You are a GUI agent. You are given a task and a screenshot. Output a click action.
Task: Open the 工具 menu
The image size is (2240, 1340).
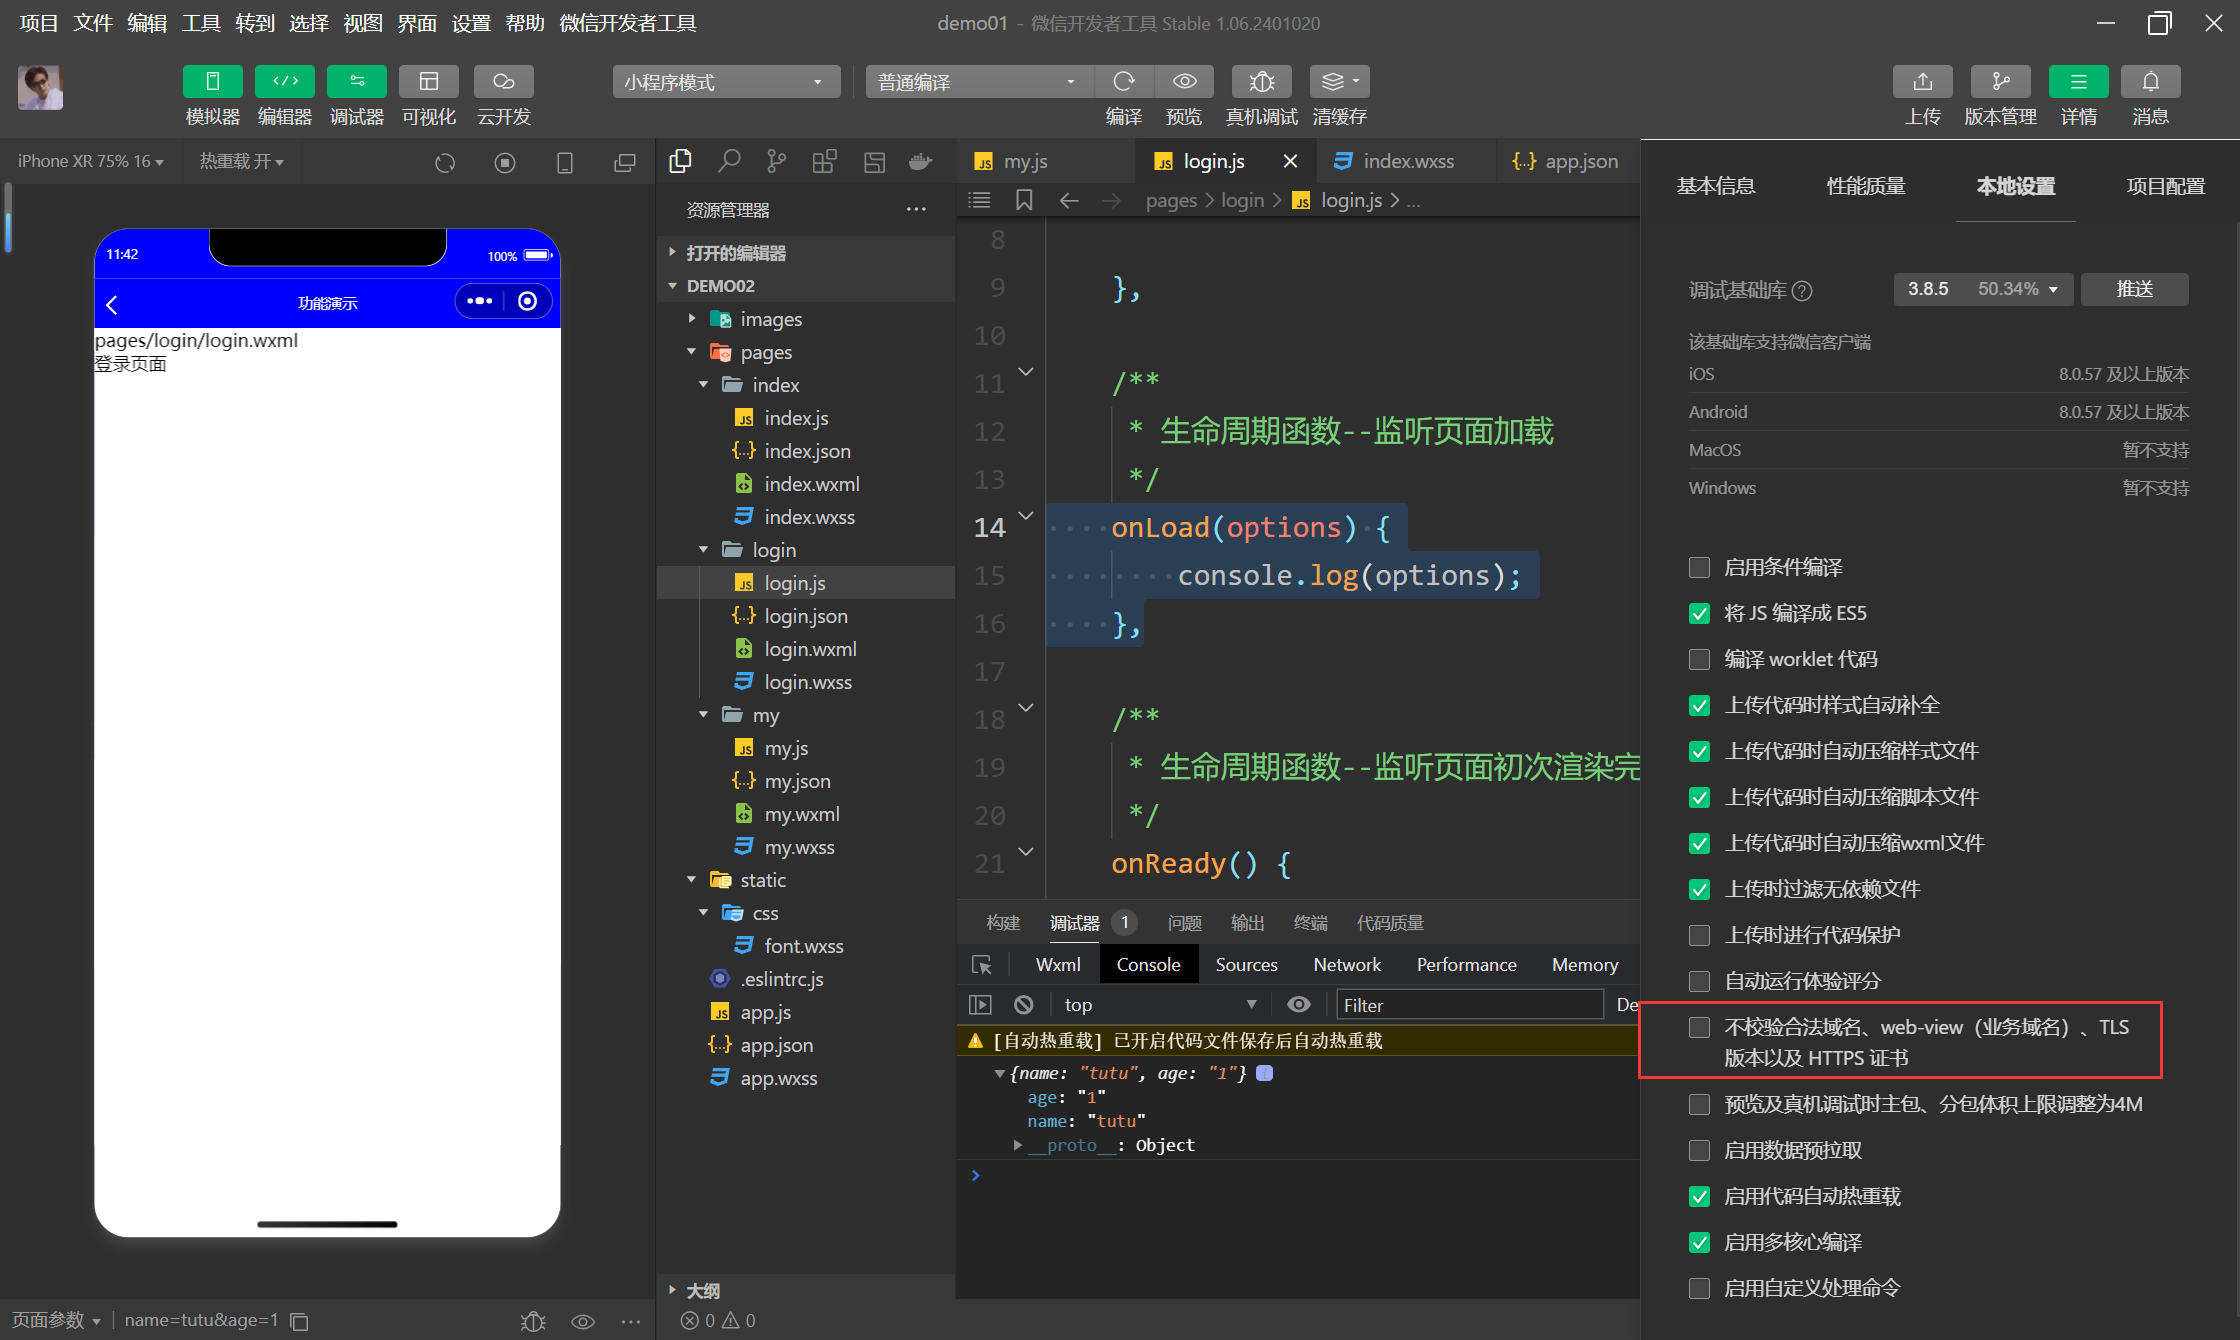[x=200, y=23]
